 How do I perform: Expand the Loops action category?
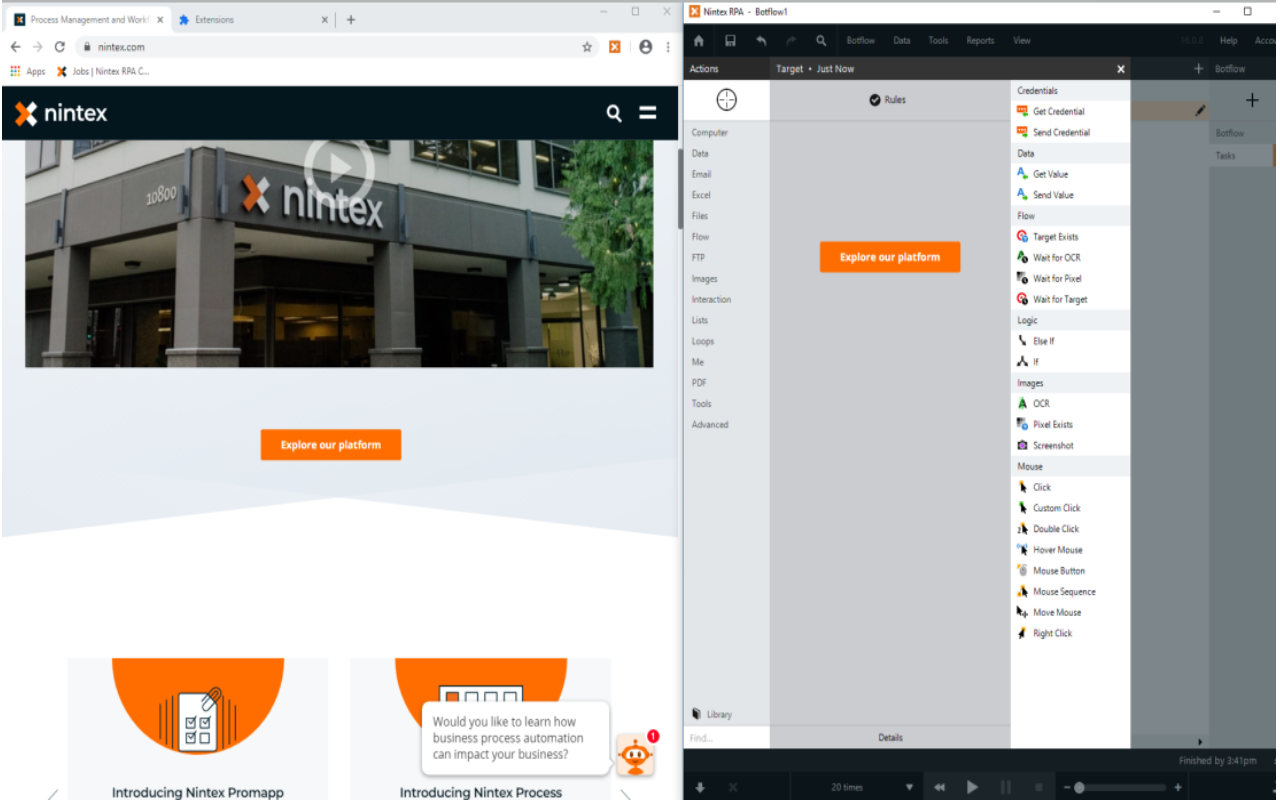702,340
